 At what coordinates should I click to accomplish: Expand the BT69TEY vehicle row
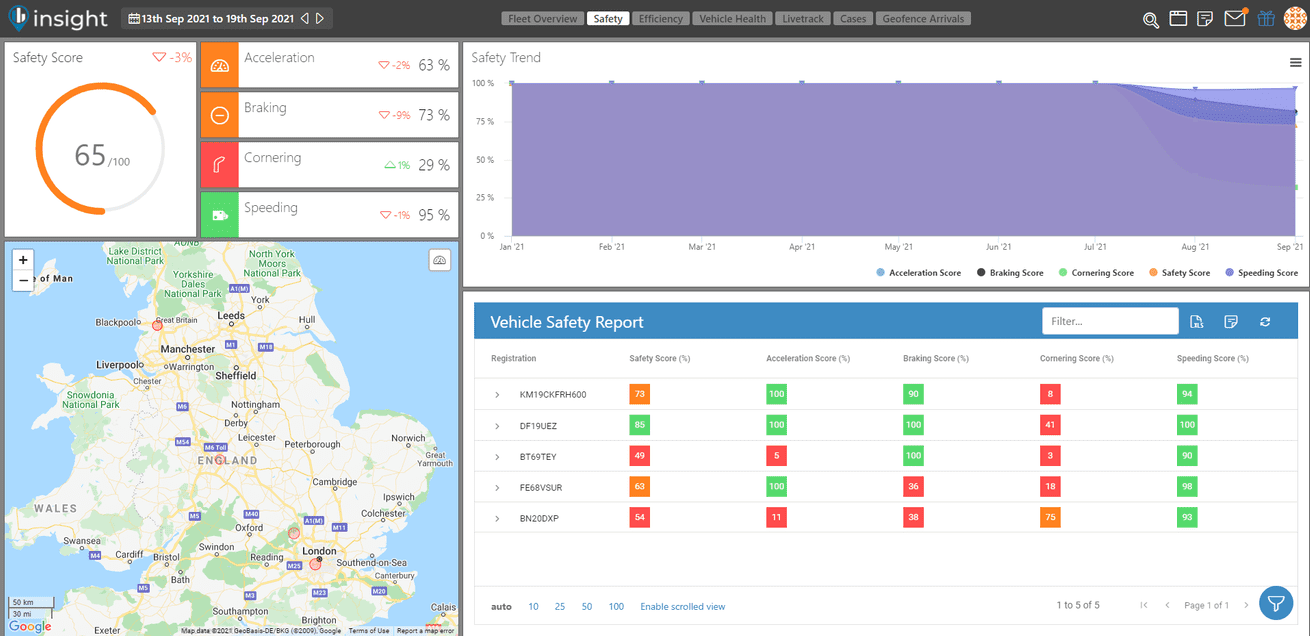tap(497, 456)
